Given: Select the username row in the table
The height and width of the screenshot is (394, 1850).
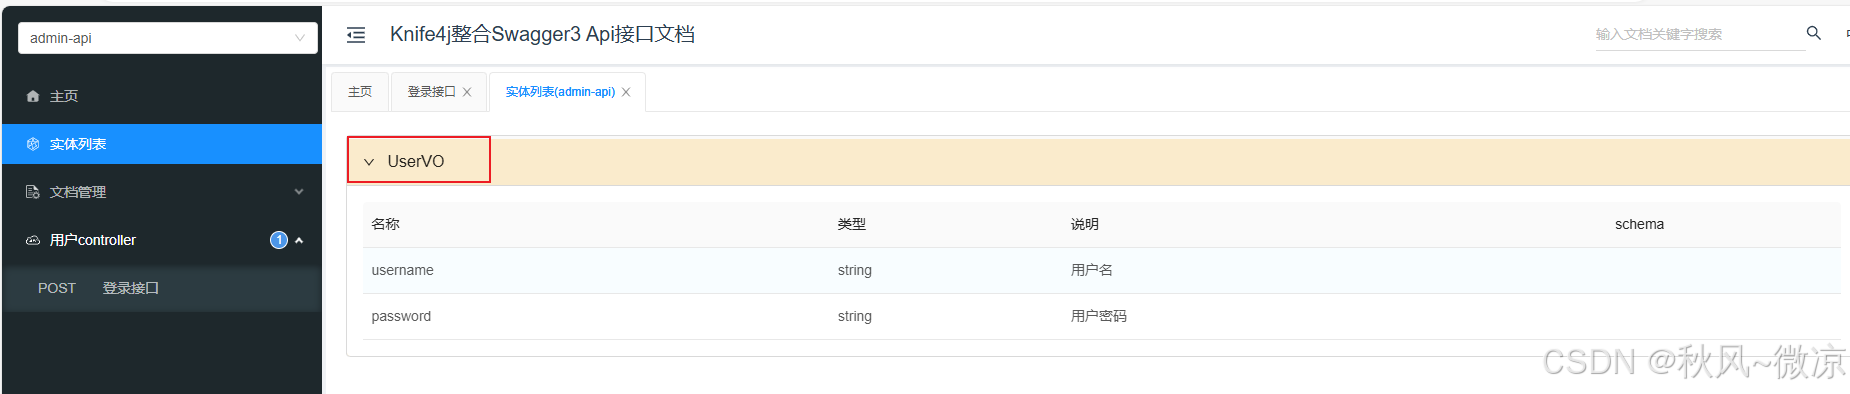Looking at the screenshot, I should [1101, 270].
